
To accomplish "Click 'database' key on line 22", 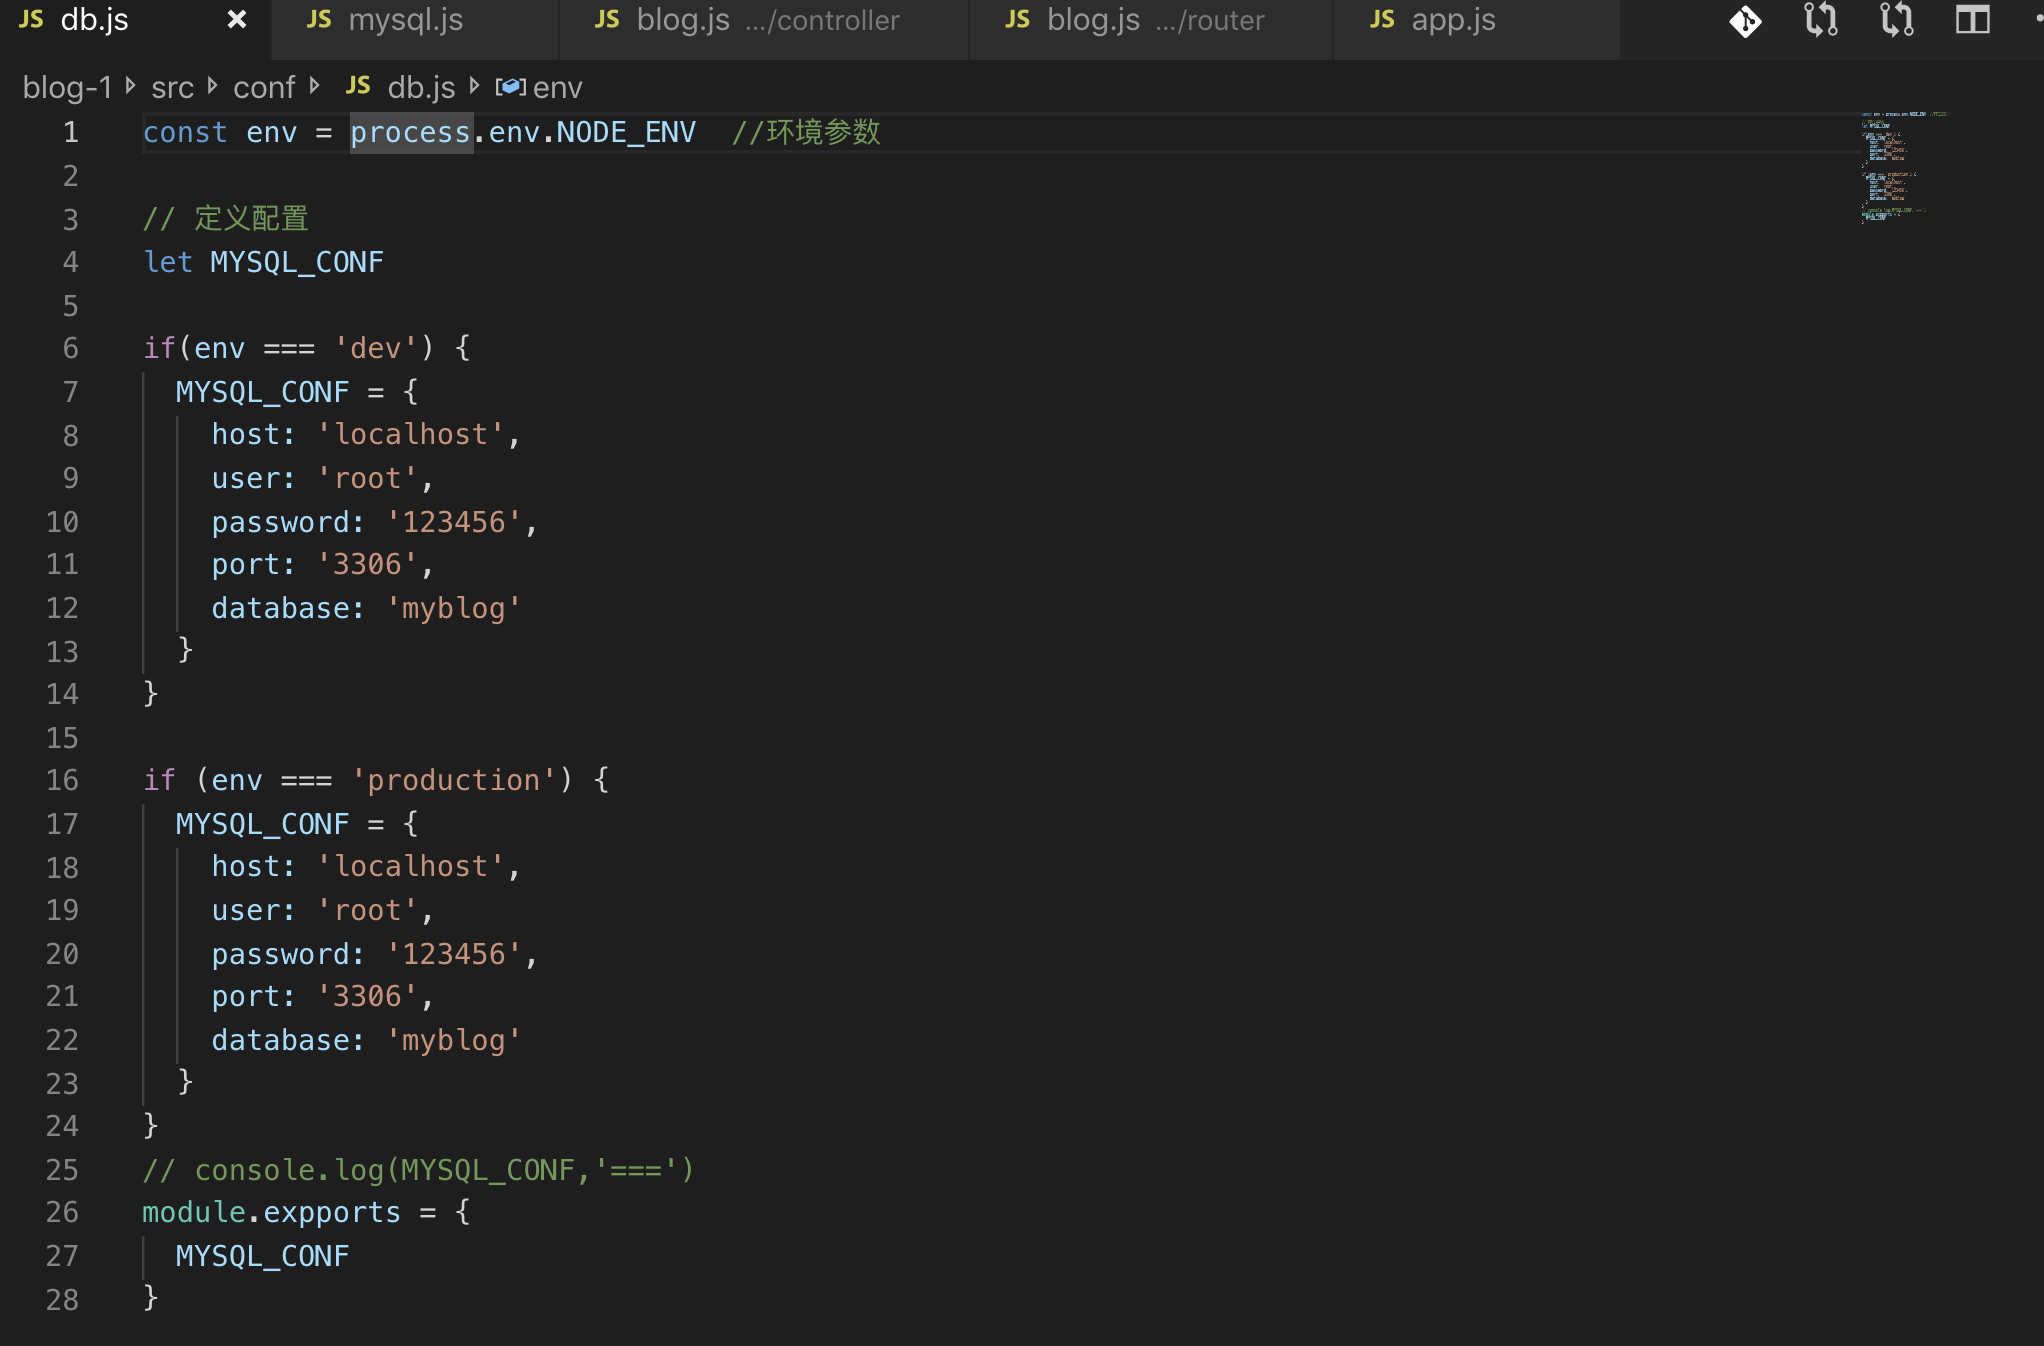I will pyautogui.click(x=280, y=1040).
